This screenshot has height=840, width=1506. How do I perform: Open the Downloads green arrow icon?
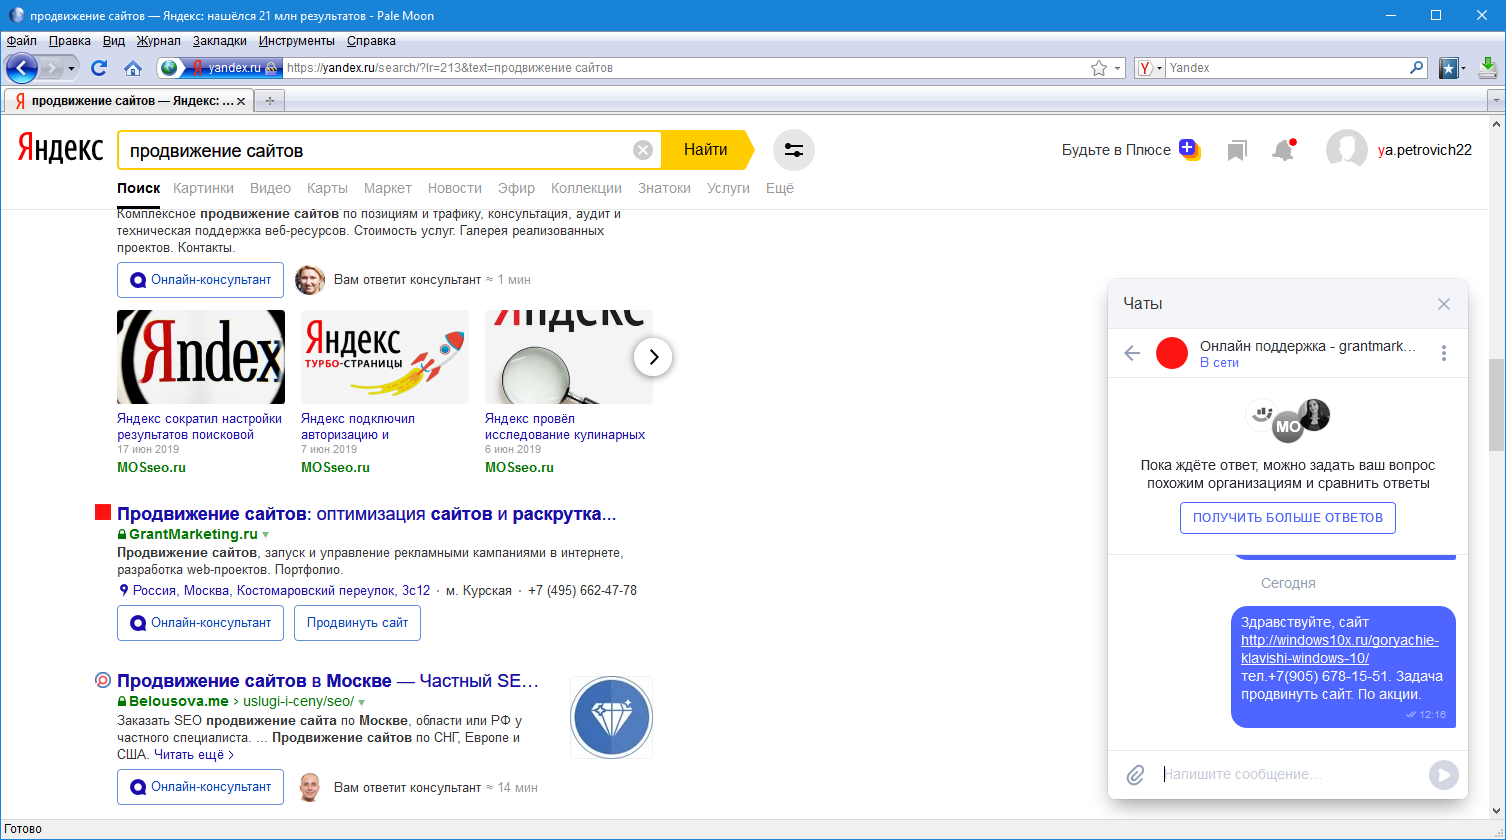(1487, 68)
